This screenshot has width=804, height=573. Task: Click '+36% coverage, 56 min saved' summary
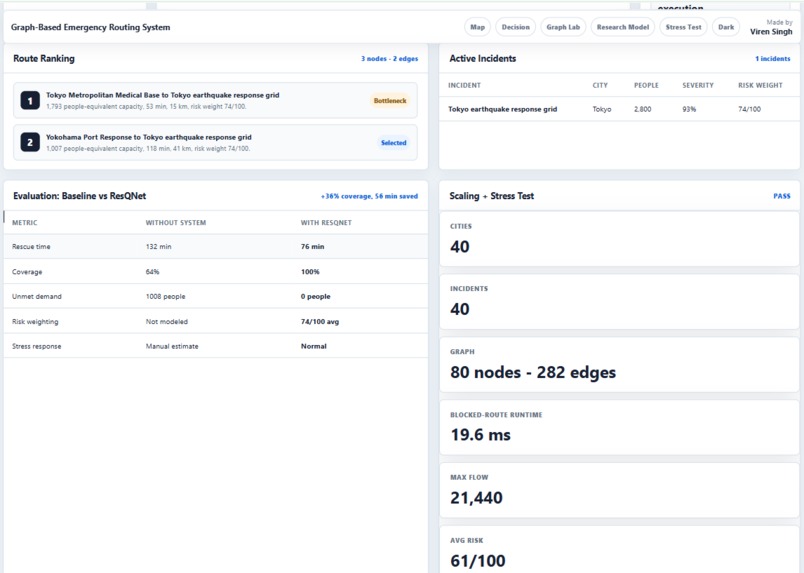point(369,196)
